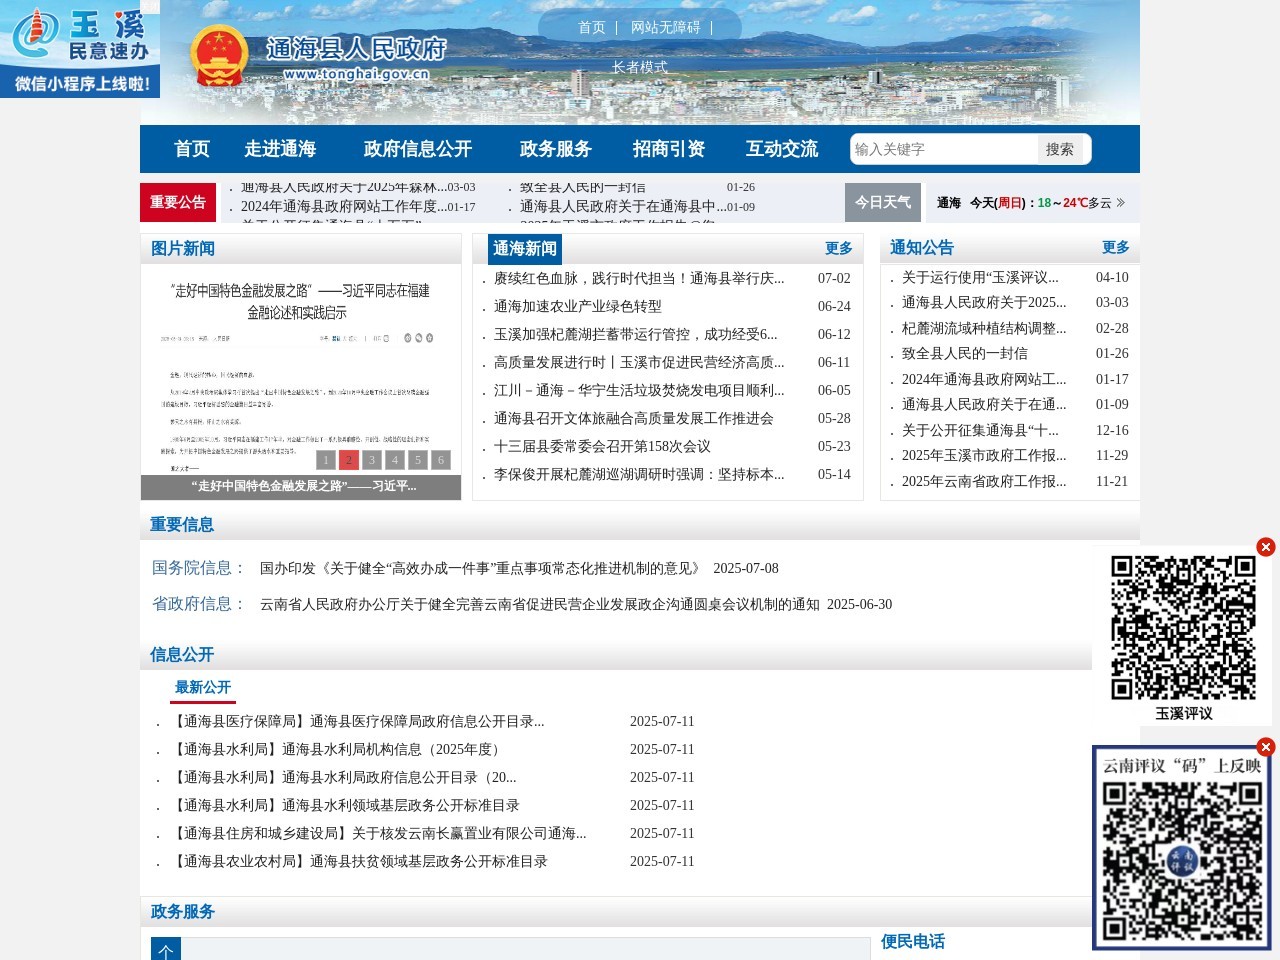Open news 通海加速农业产业绿色转型
Viewport: 1280px width, 960px height.
point(578,307)
